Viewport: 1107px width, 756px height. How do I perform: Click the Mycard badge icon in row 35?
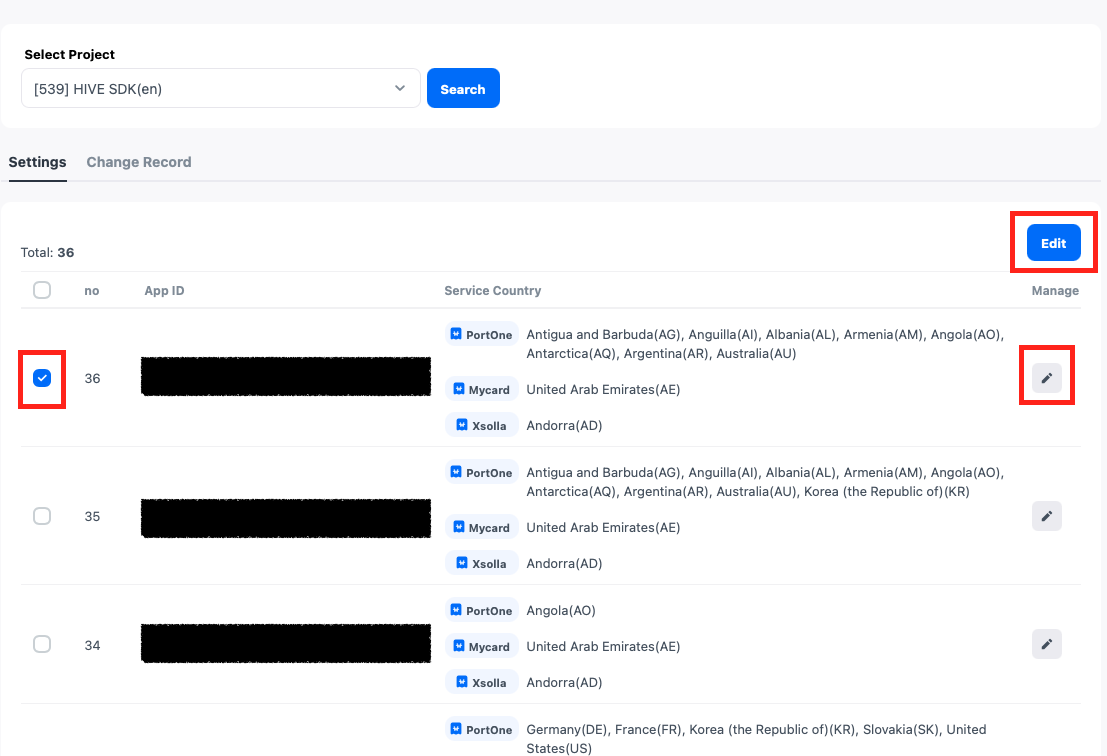459,528
